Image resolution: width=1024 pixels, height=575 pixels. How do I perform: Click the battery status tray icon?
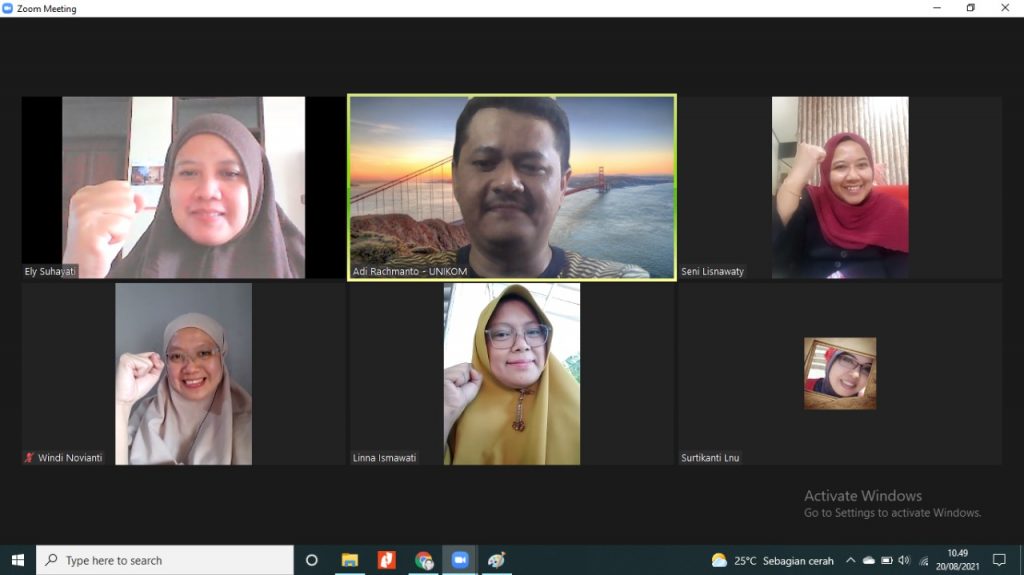[x=887, y=560]
